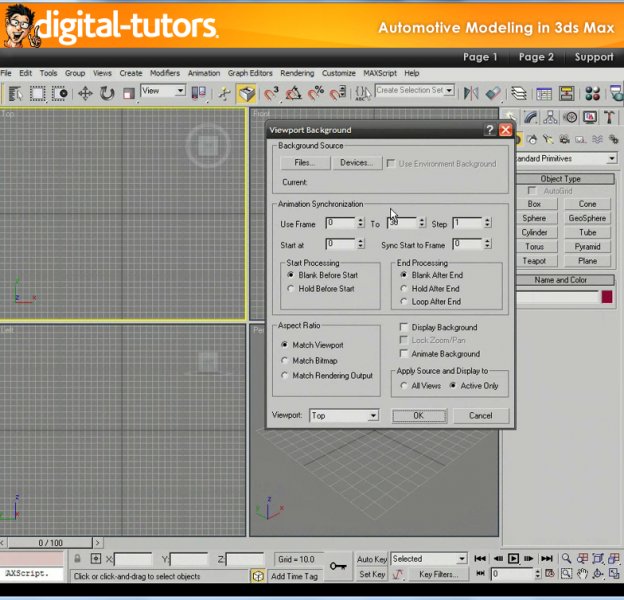Image resolution: width=624 pixels, height=600 pixels.
Task: Switch to the Modify command panel icon
Action: coord(531,117)
